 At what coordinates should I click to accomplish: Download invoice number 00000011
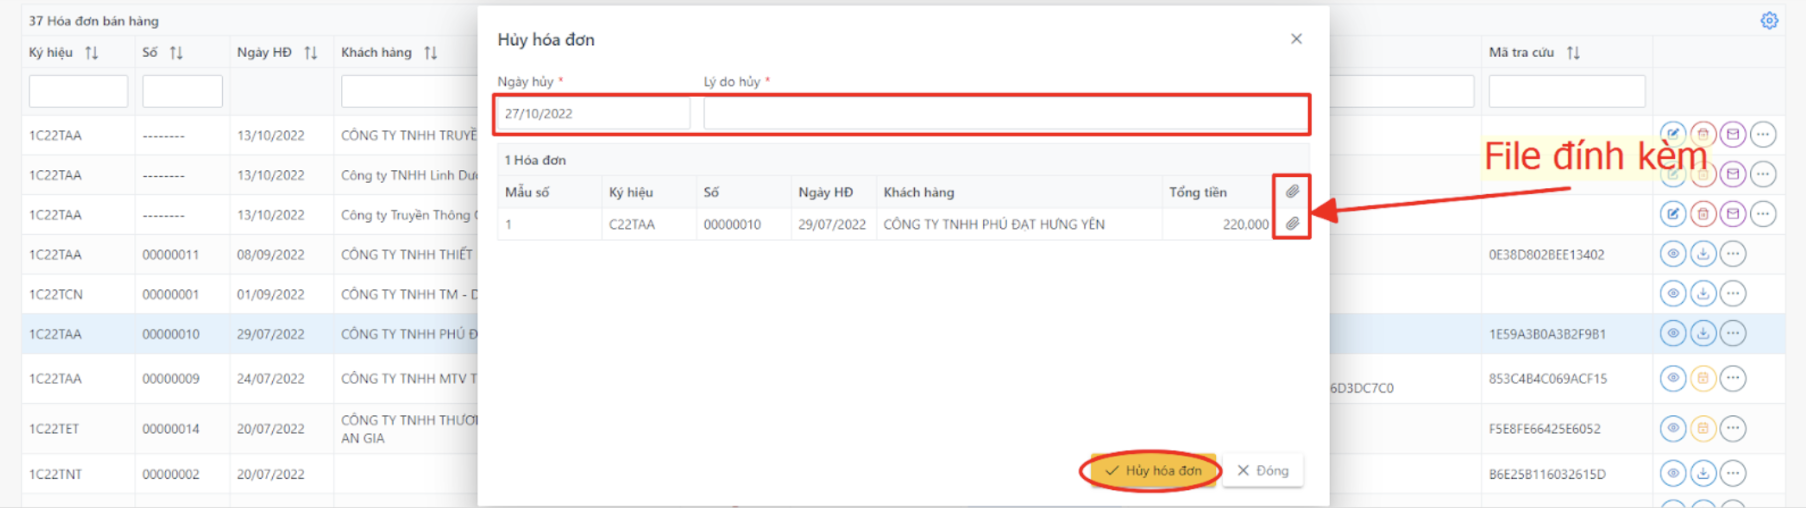tap(1703, 254)
